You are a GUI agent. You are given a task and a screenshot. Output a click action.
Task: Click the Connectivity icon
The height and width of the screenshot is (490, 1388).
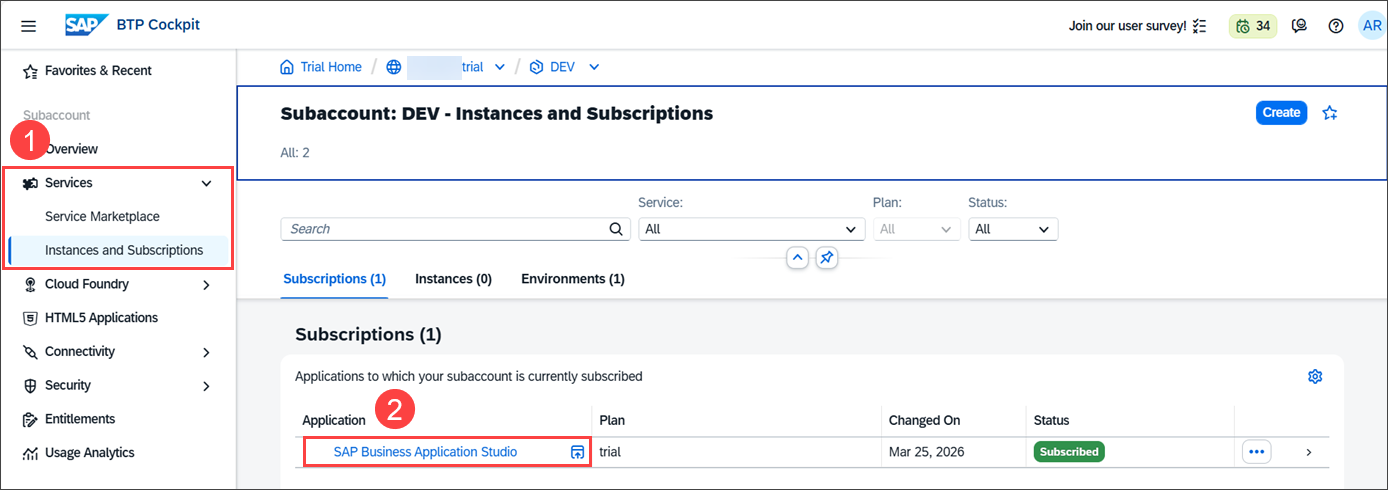(x=30, y=352)
